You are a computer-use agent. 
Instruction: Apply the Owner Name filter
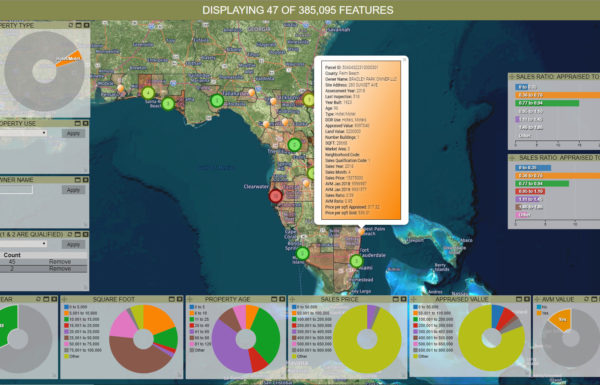(73, 190)
